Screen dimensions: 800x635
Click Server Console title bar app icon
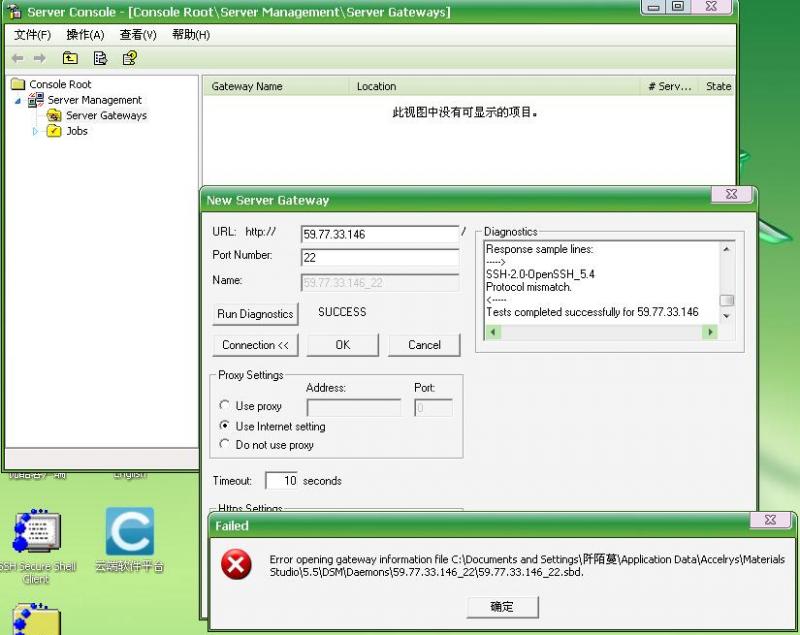tap(14, 11)
